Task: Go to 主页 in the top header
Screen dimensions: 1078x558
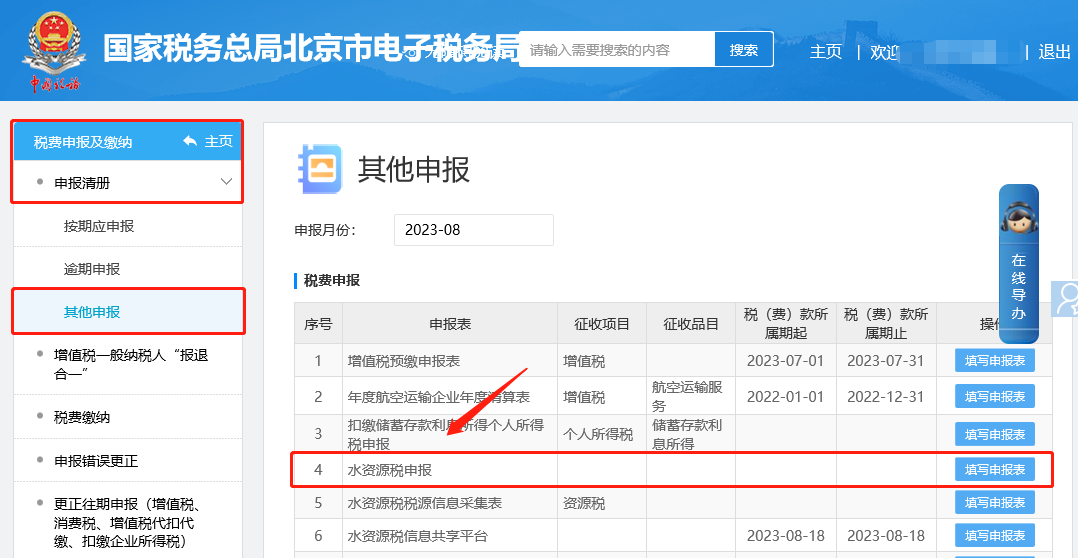Action: pyautogui.click(x=826, y=52)
